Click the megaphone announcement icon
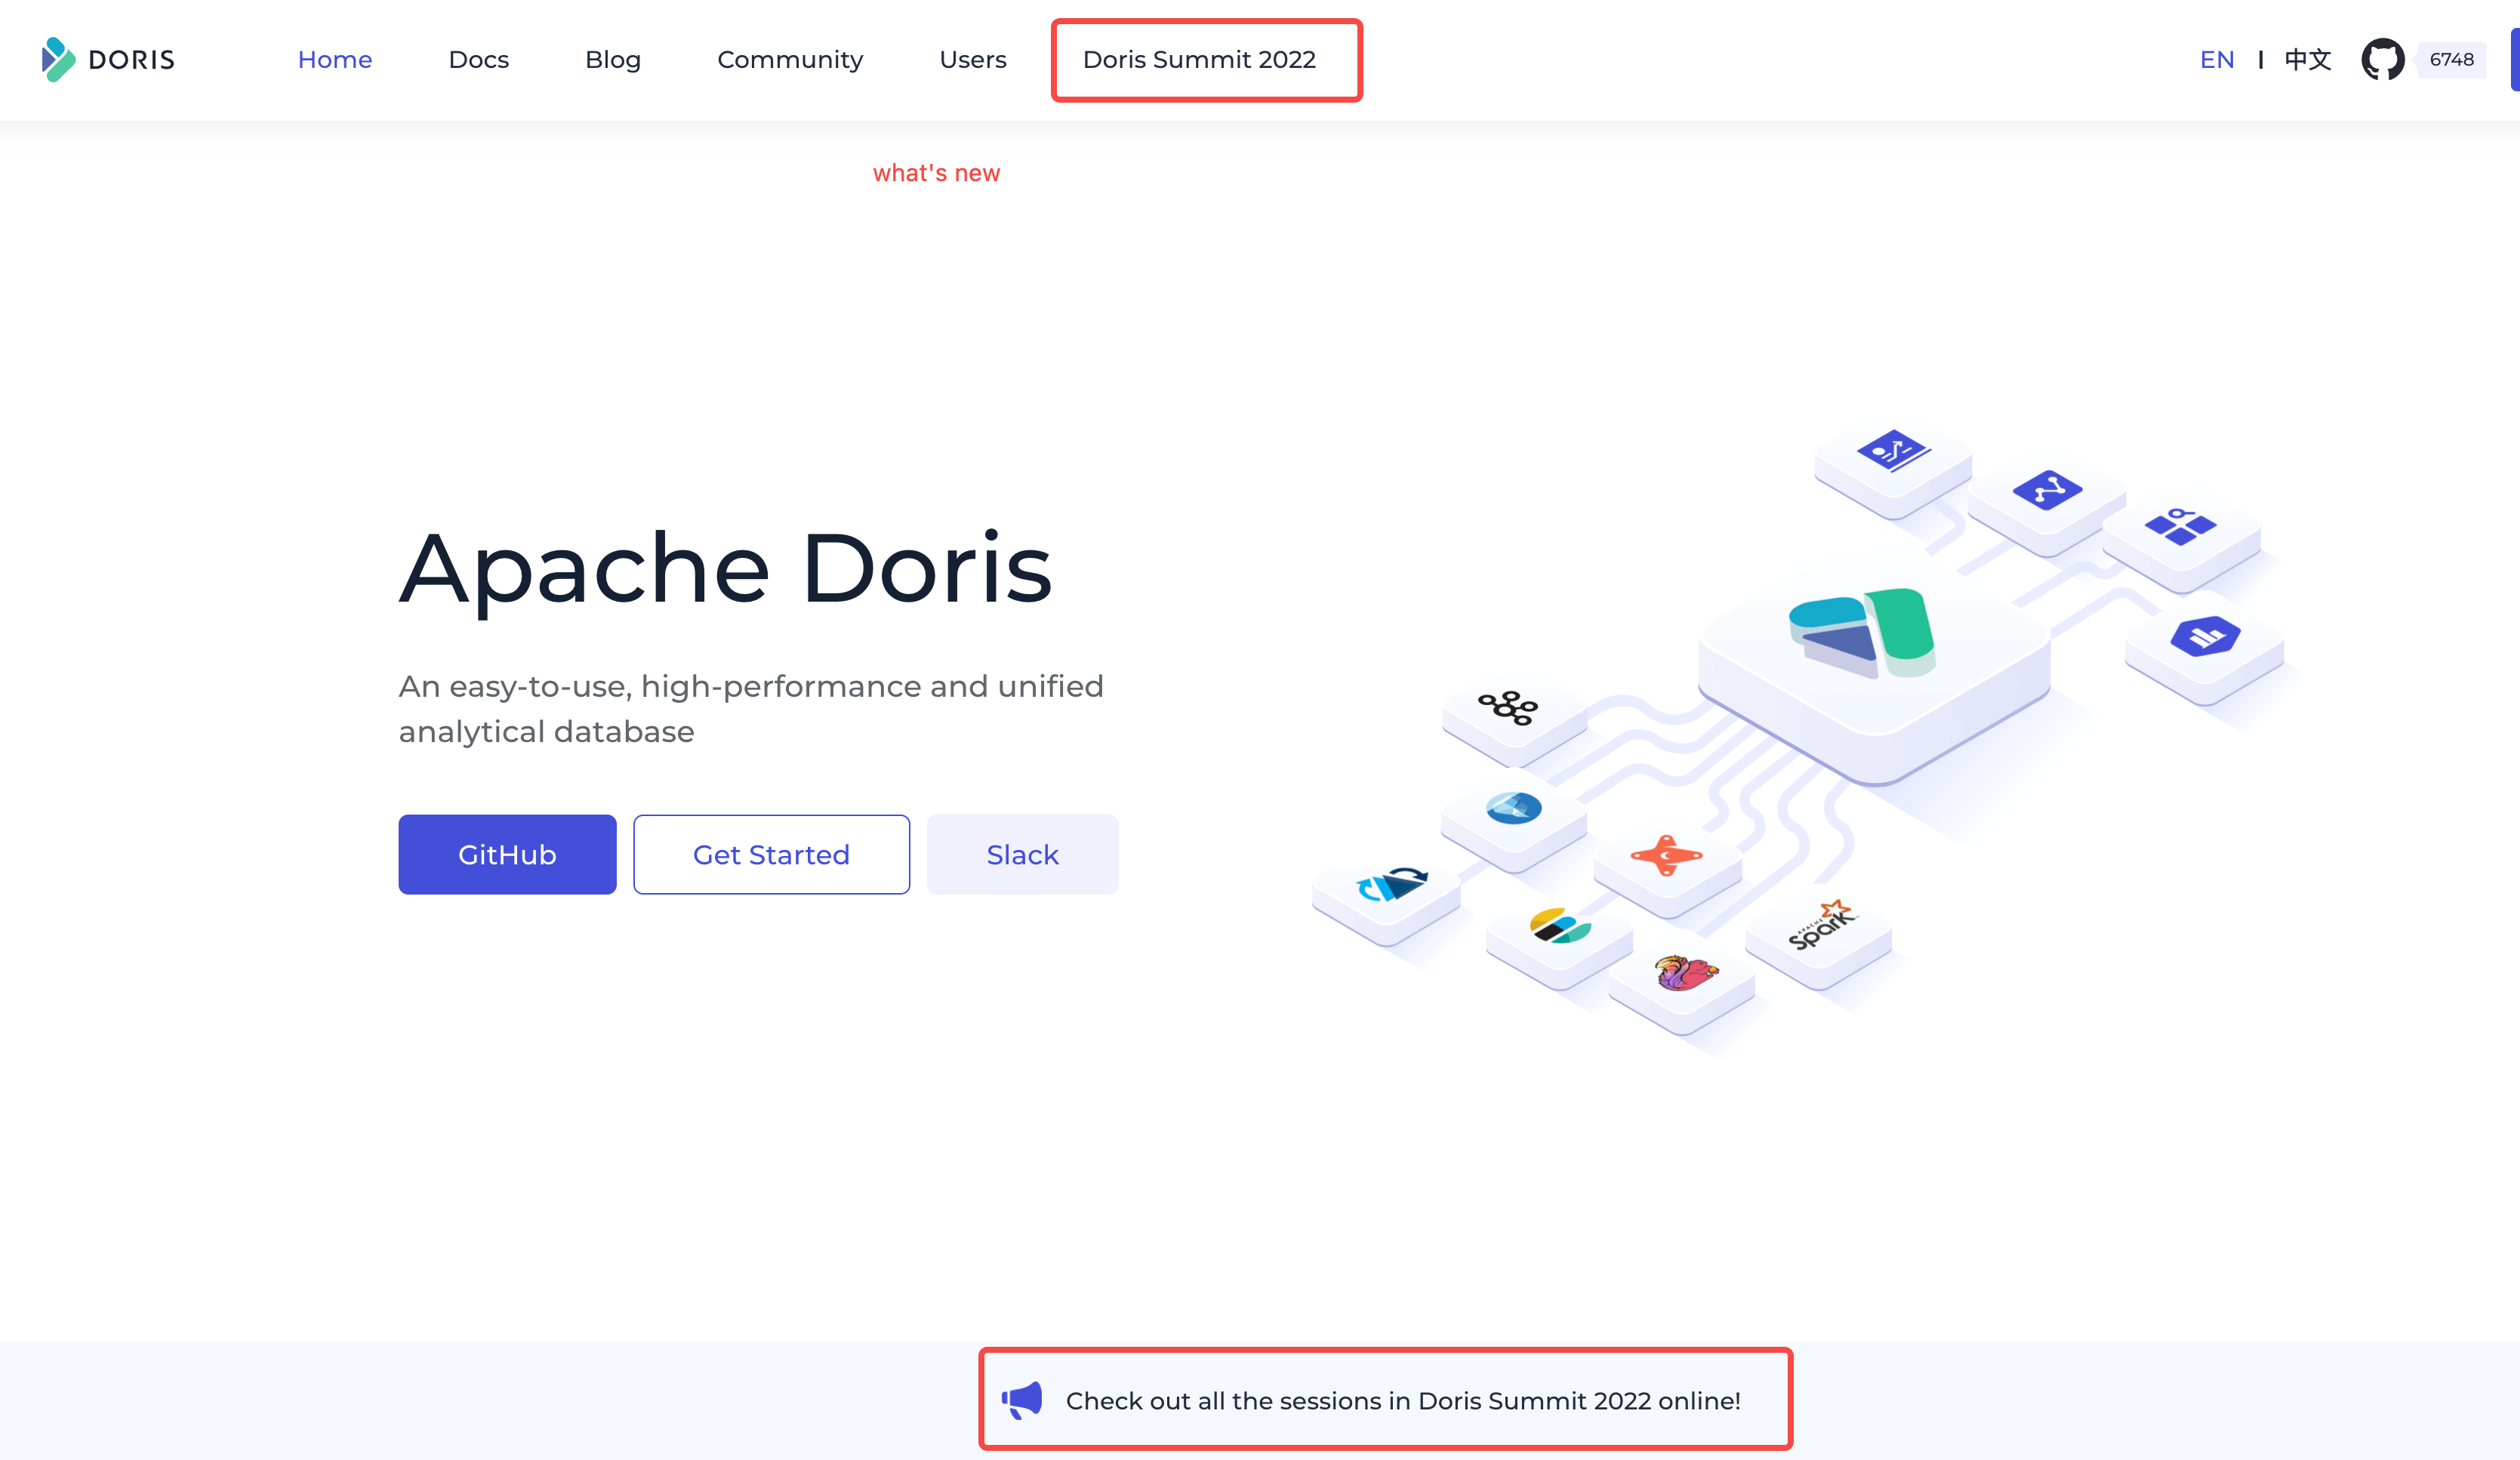This screenshot has height=1460, width=2520. [x=1022, y=1400]
